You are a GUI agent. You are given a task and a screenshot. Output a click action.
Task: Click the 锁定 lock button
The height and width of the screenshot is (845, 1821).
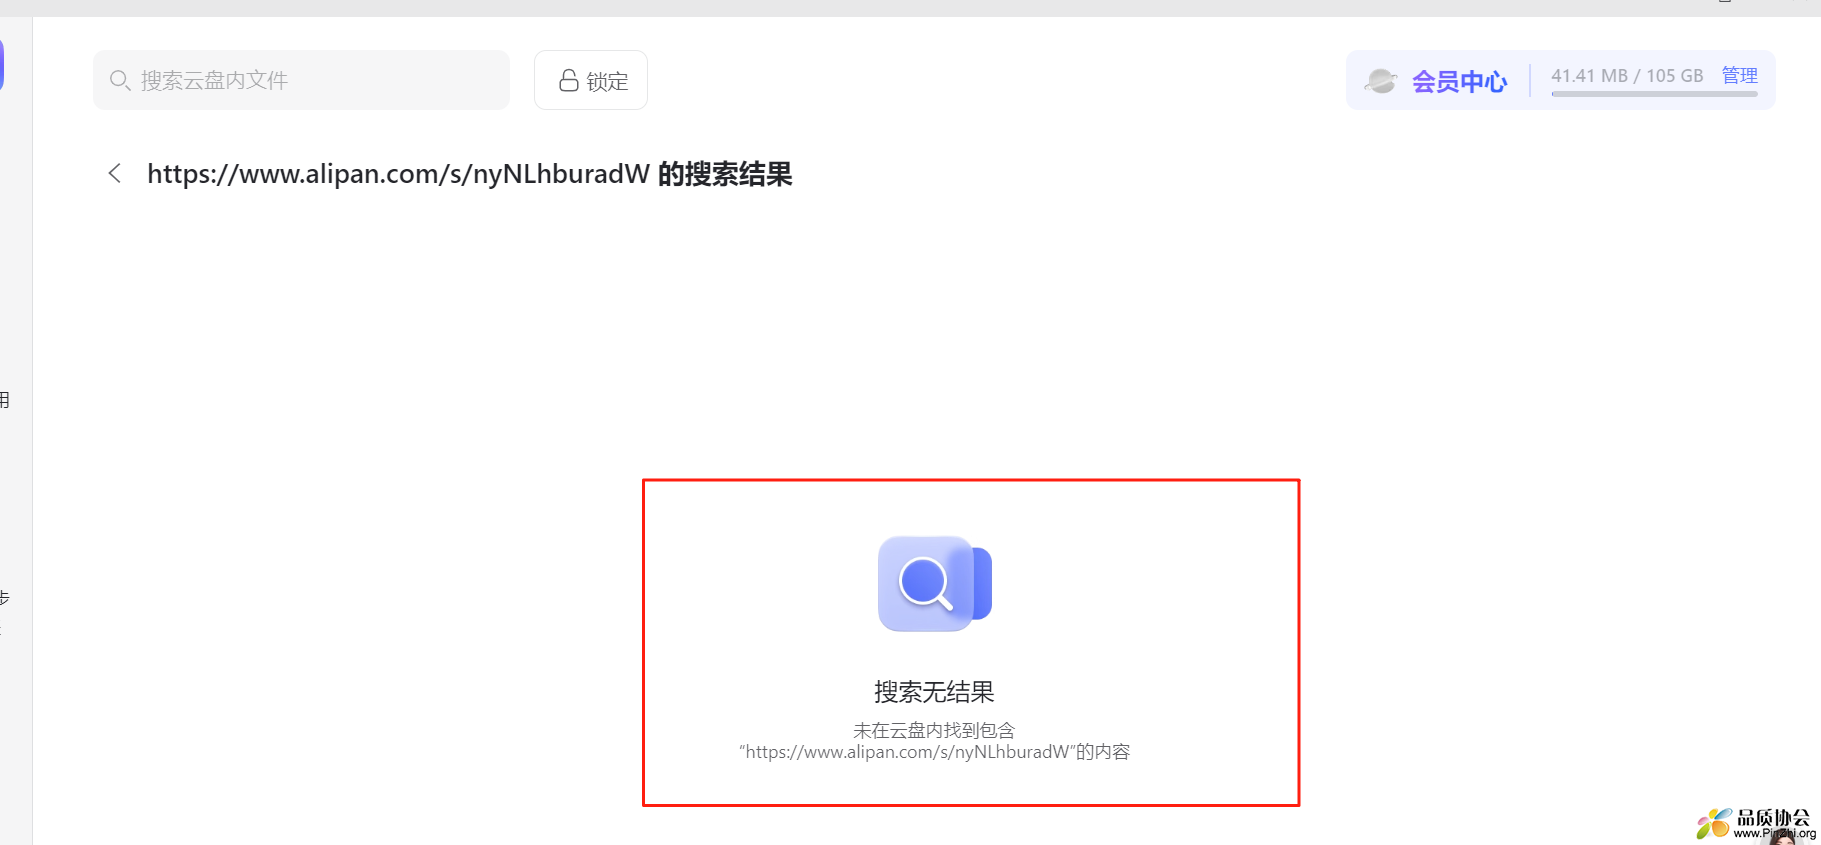[591, 80]
